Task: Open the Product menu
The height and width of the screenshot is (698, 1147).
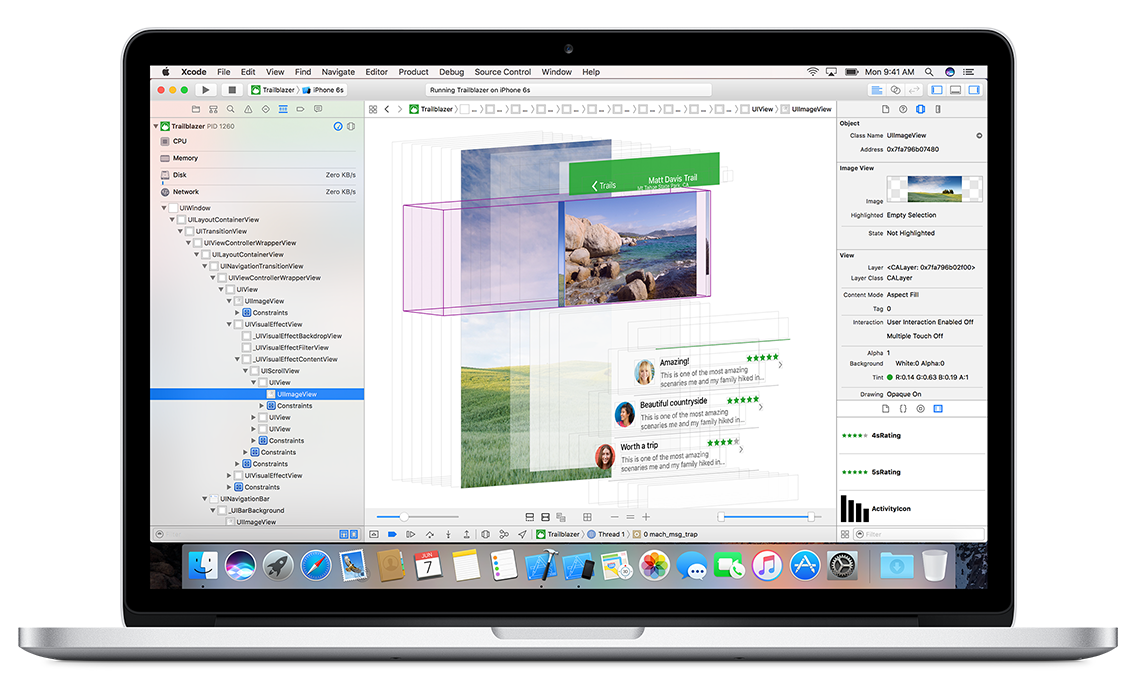Action: (x=413, y=72)
